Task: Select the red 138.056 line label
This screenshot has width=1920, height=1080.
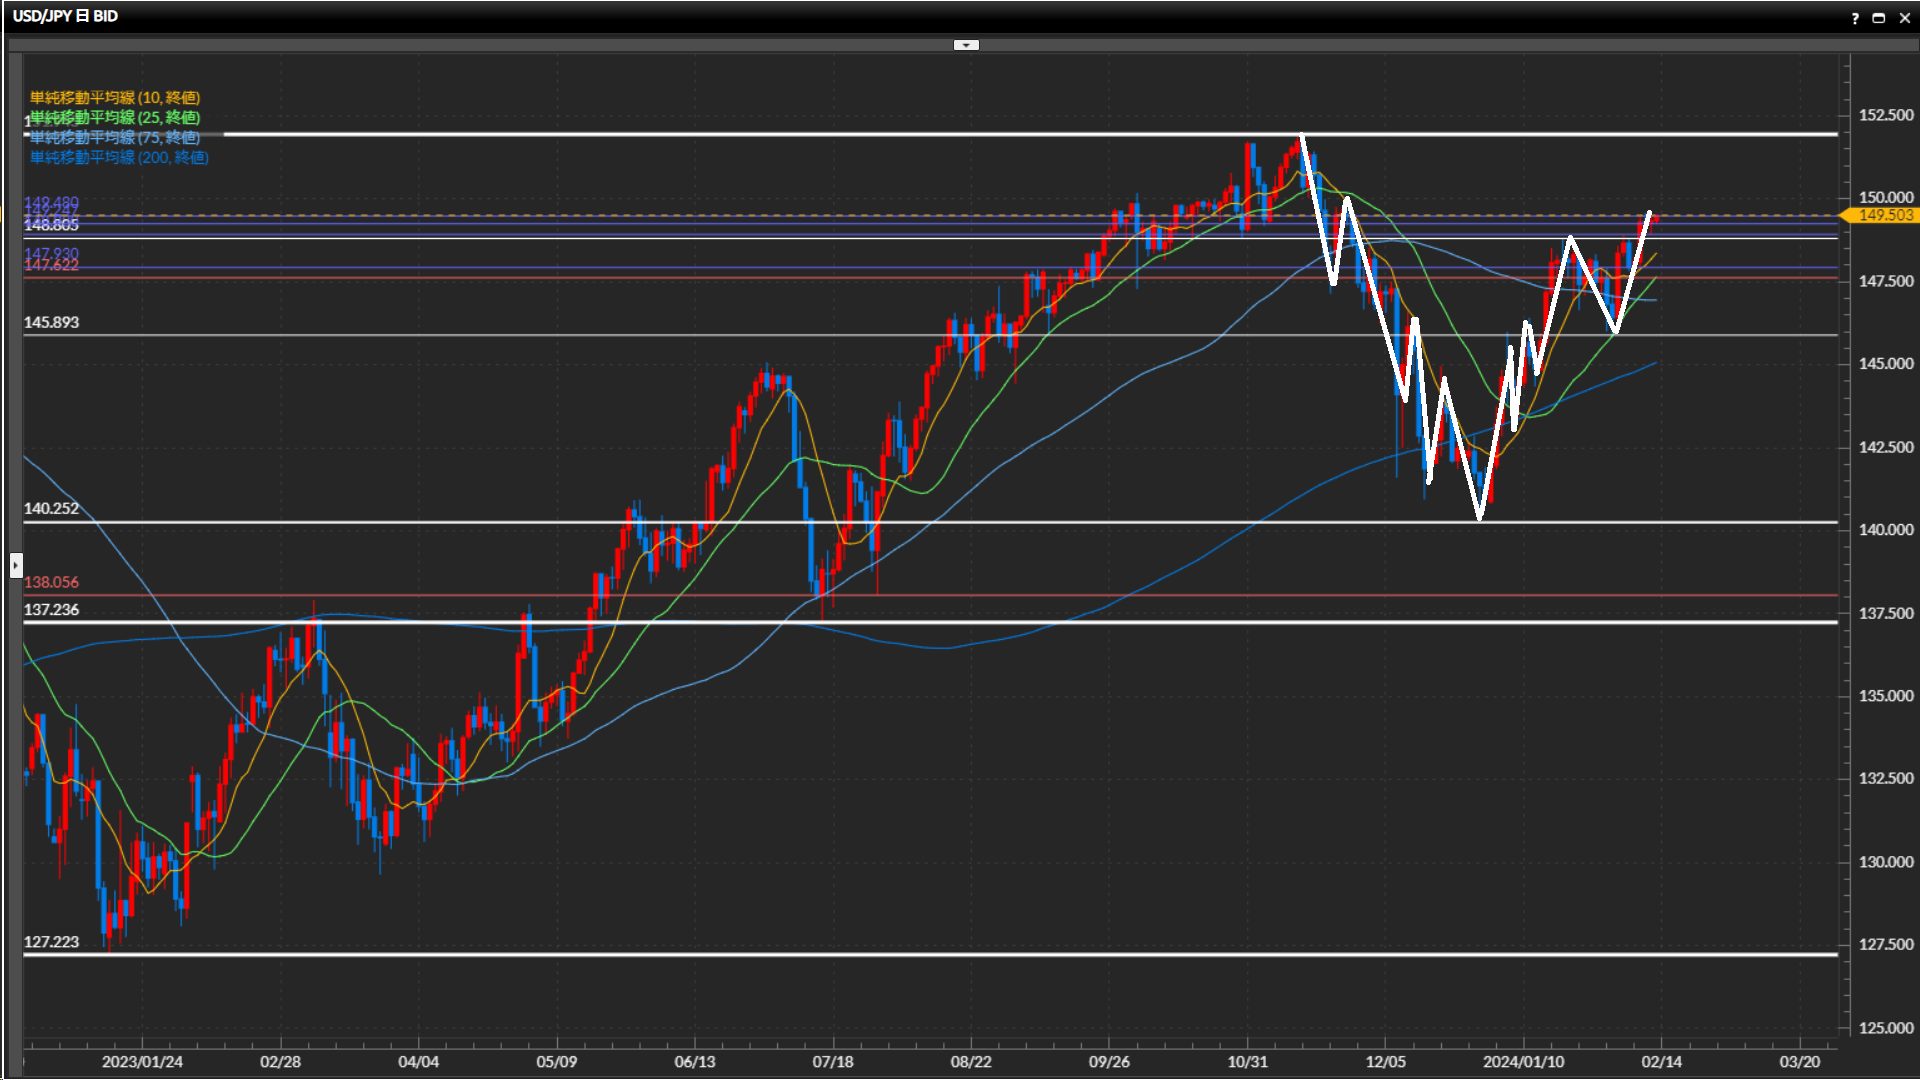Action: (51, 582)
